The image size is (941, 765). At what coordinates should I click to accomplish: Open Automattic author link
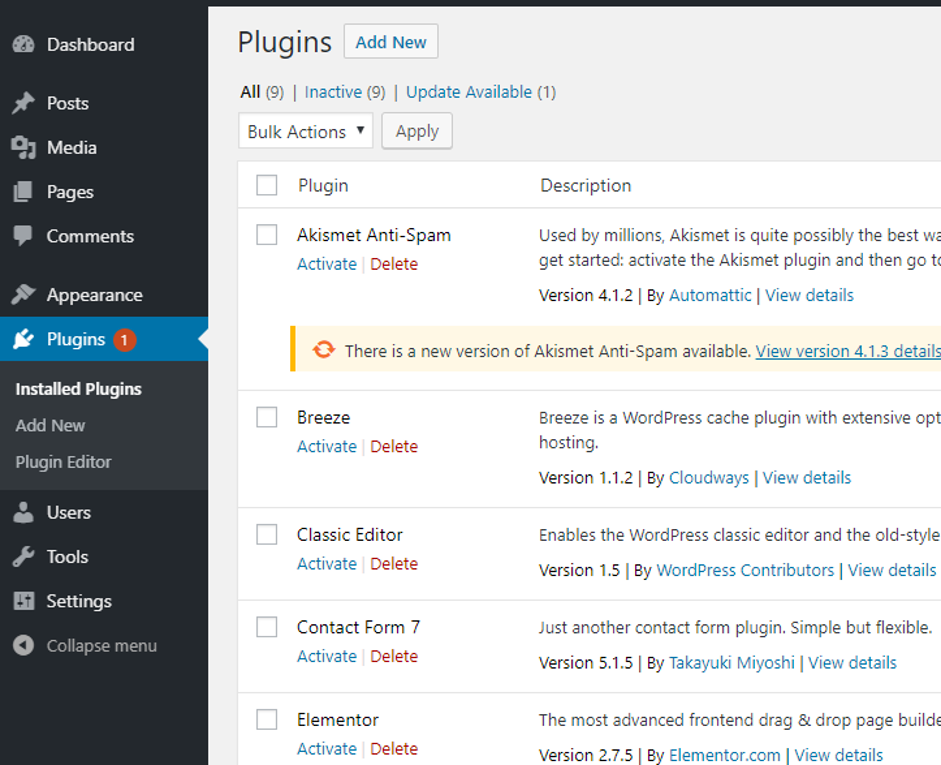[710, 295]
